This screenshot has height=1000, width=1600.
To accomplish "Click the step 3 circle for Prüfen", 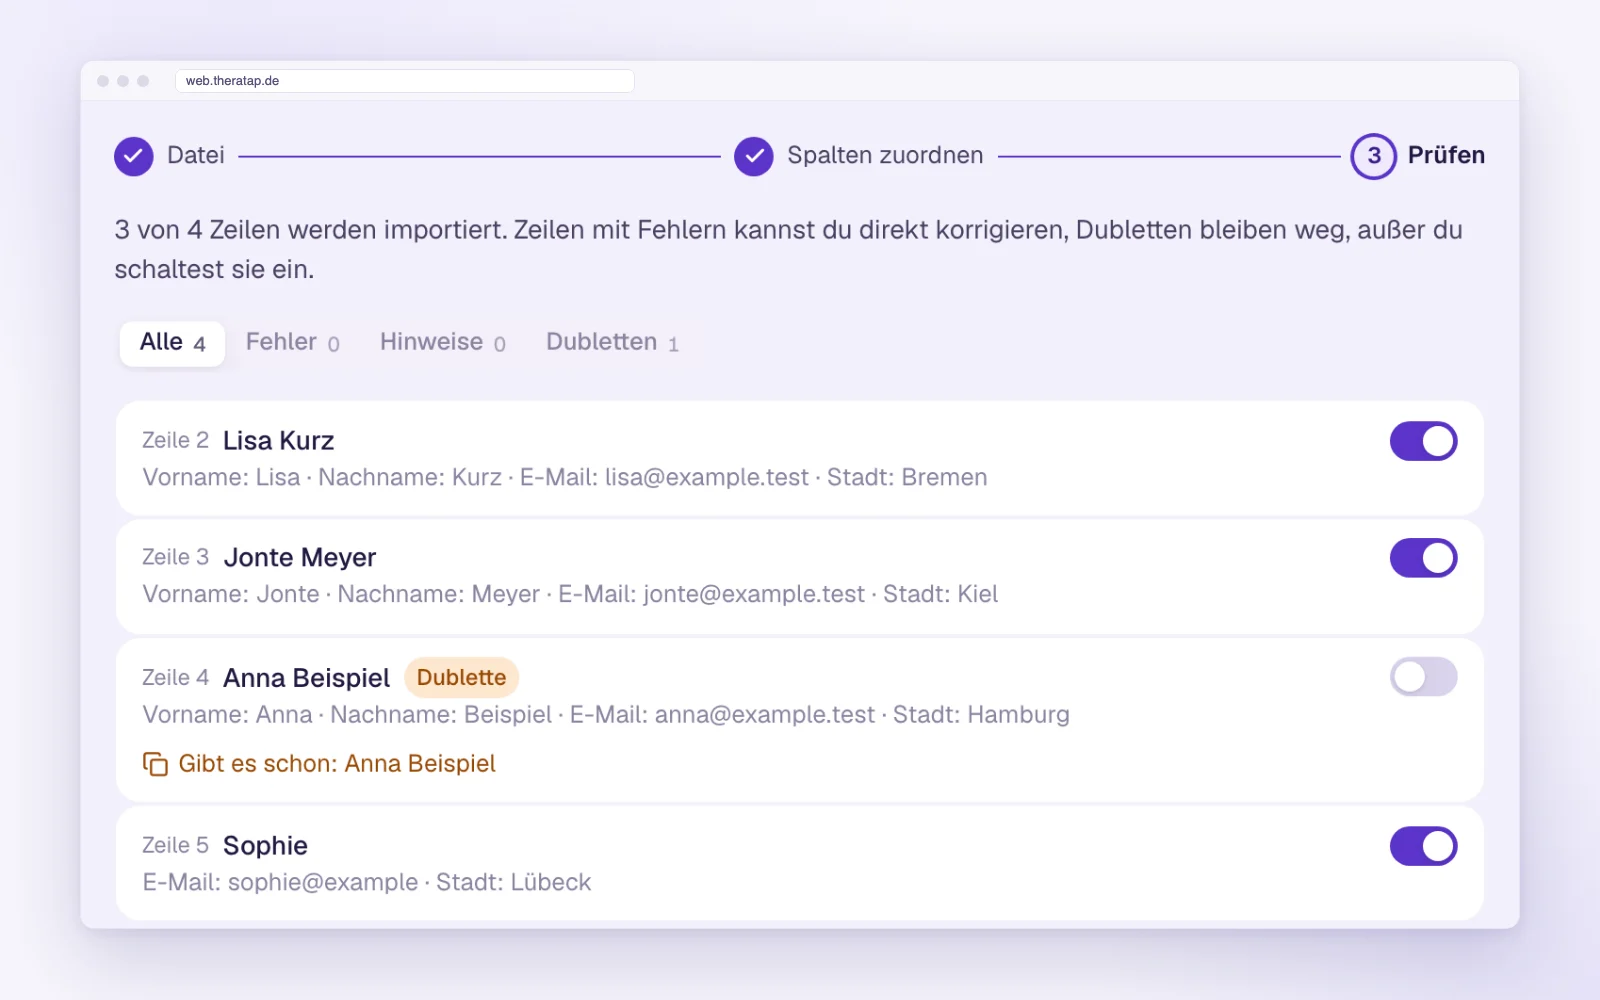I will pos(1373,156).
